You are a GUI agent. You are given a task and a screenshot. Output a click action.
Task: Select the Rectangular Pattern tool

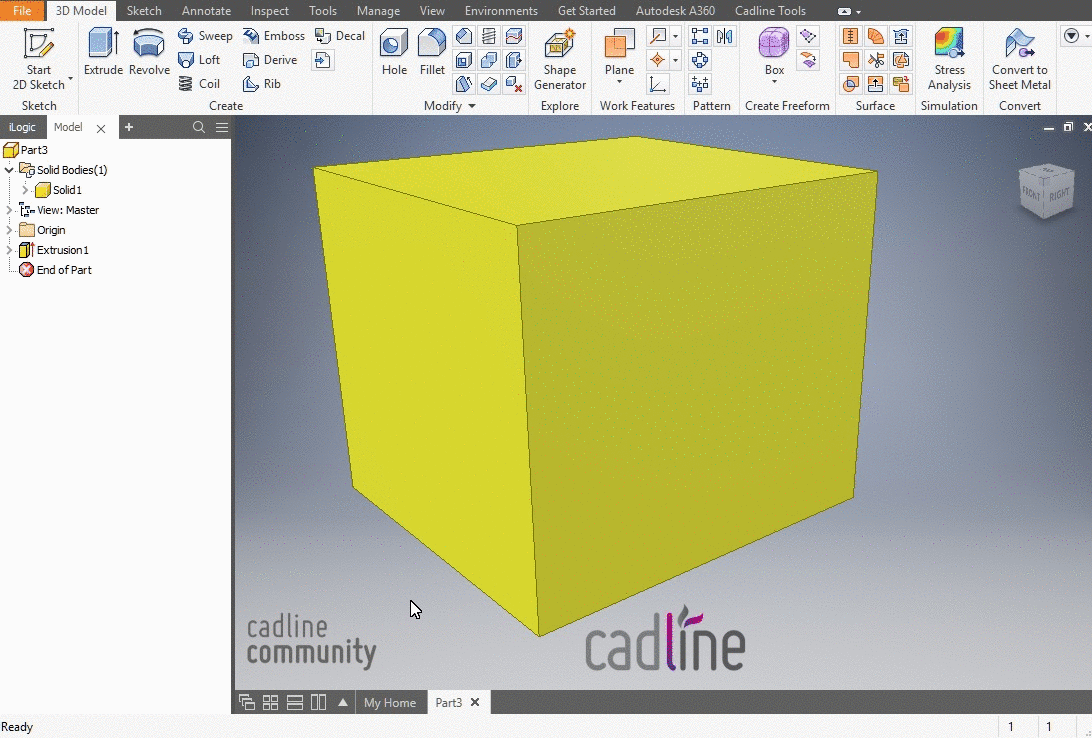pyautogui.click(x=700, y=36)
